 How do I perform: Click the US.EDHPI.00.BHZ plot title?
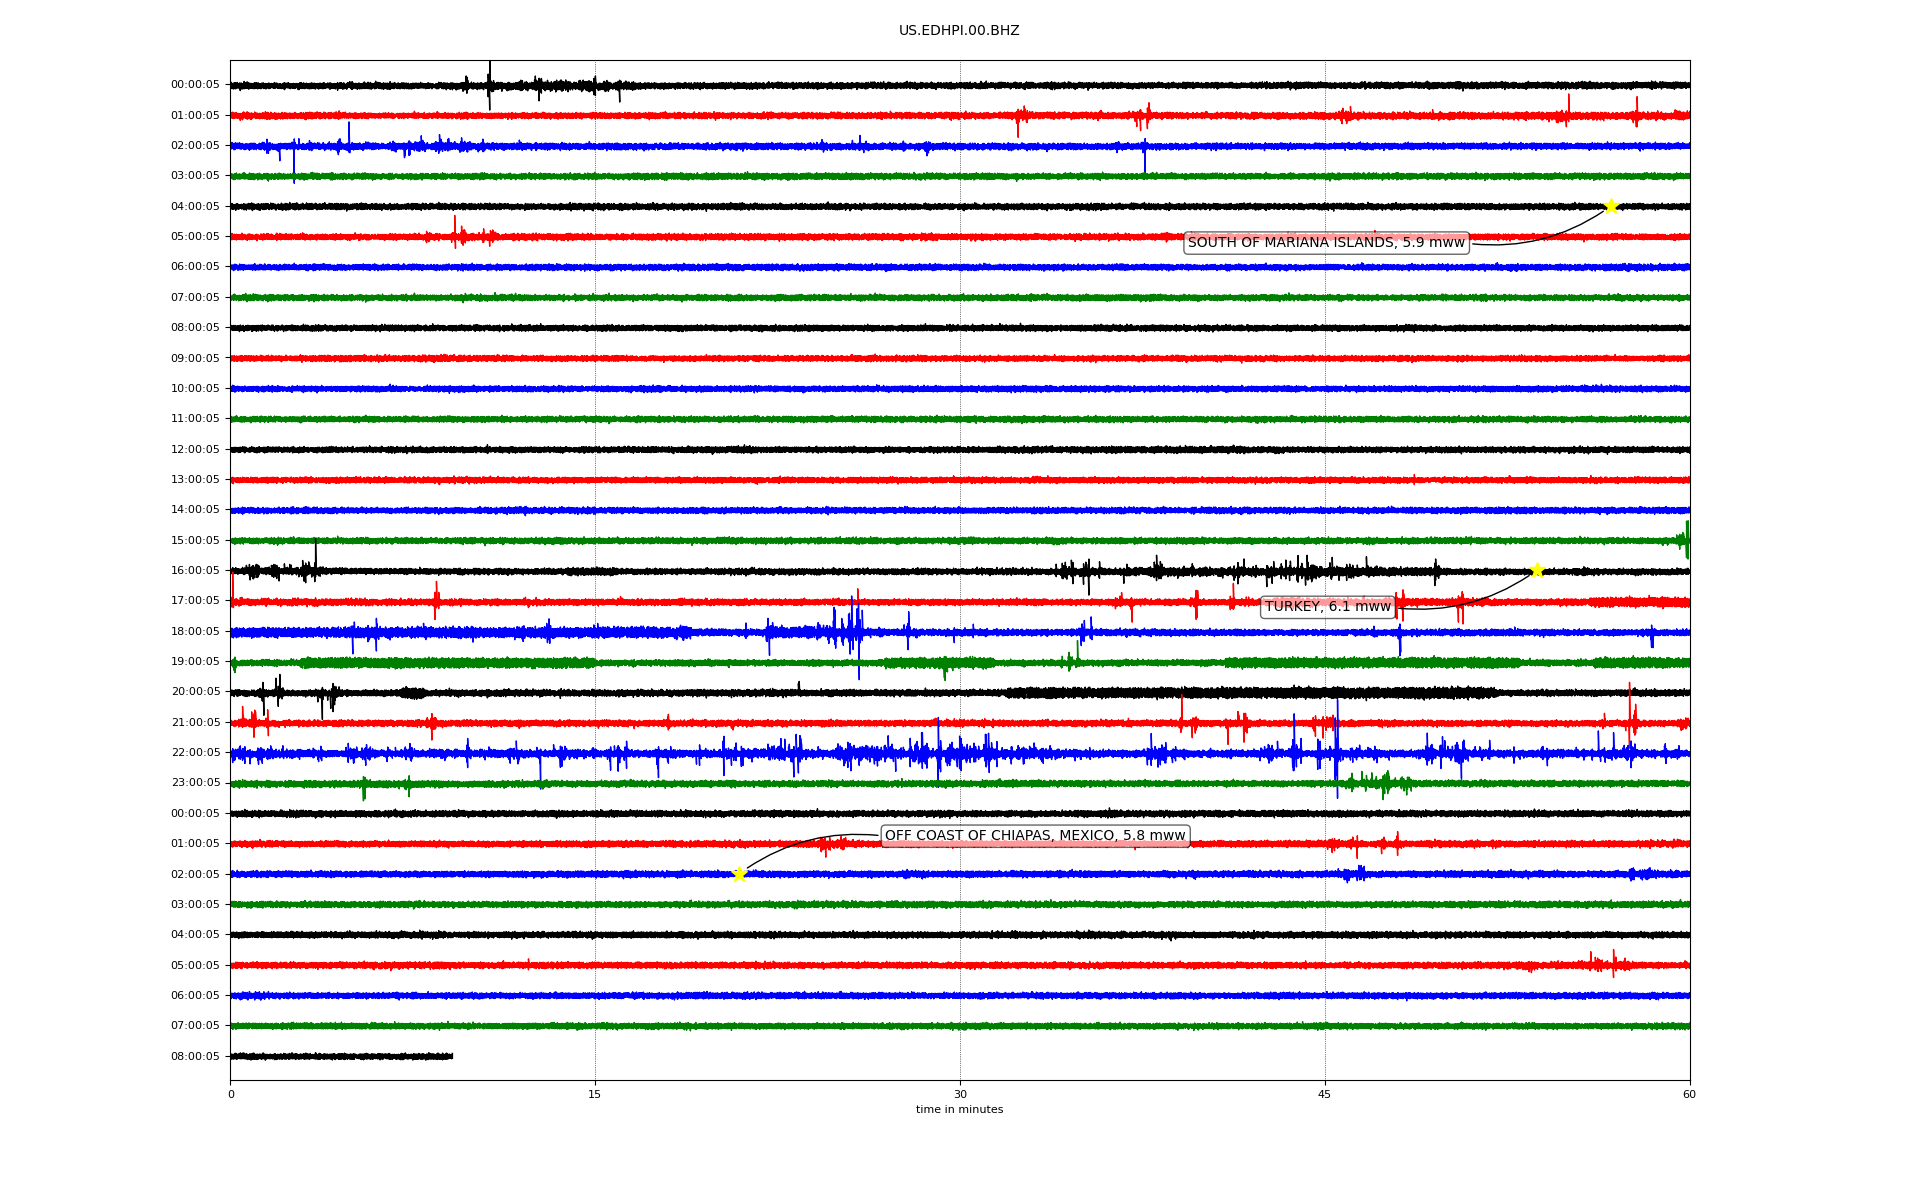tap(959, 31)
